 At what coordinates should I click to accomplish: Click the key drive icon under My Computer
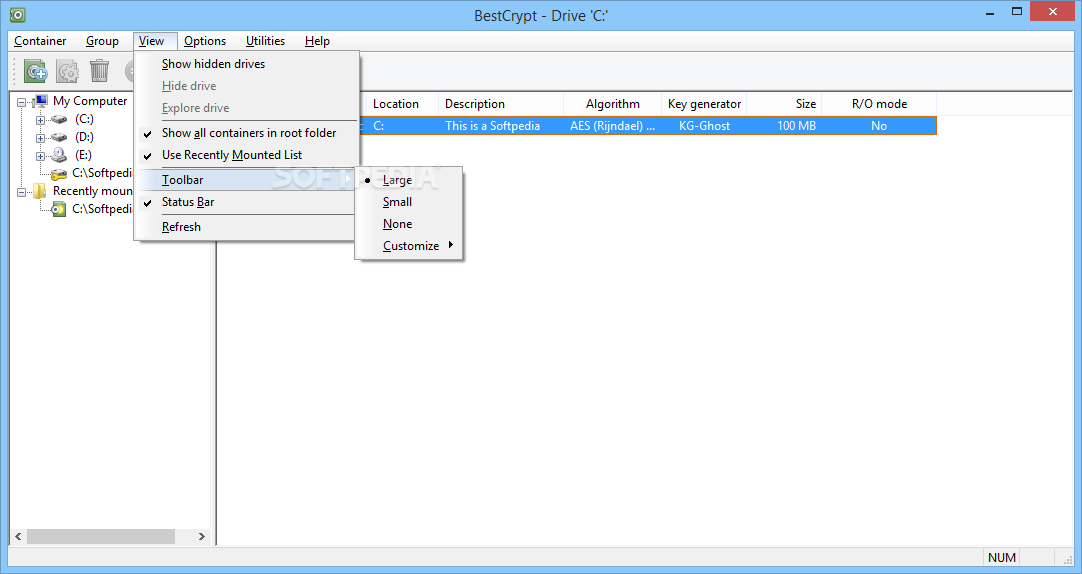pos(59,173)
